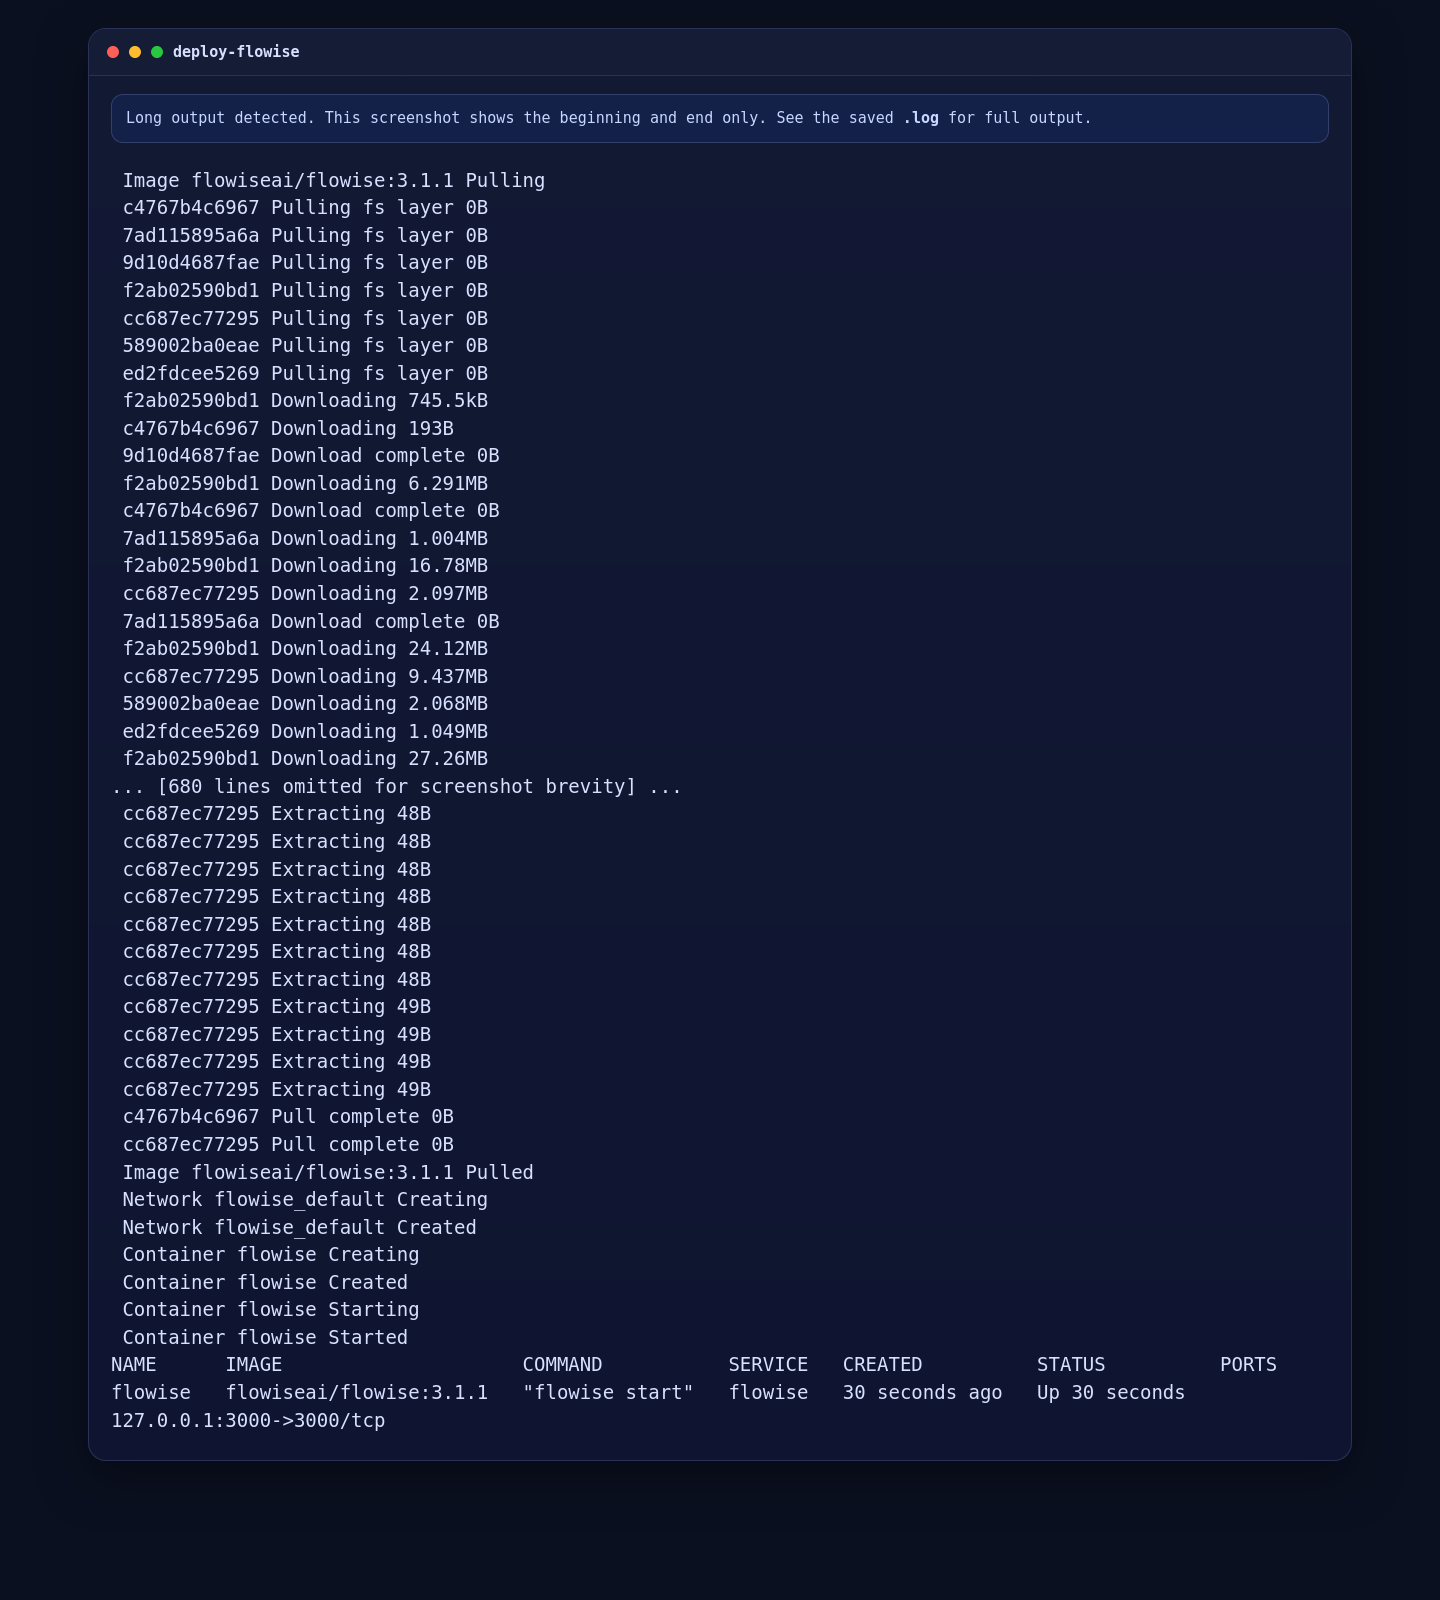Click the bold '.log' text in banner
The height and width of the screenshot is (1600, 1440).
[x=921, y=118]
